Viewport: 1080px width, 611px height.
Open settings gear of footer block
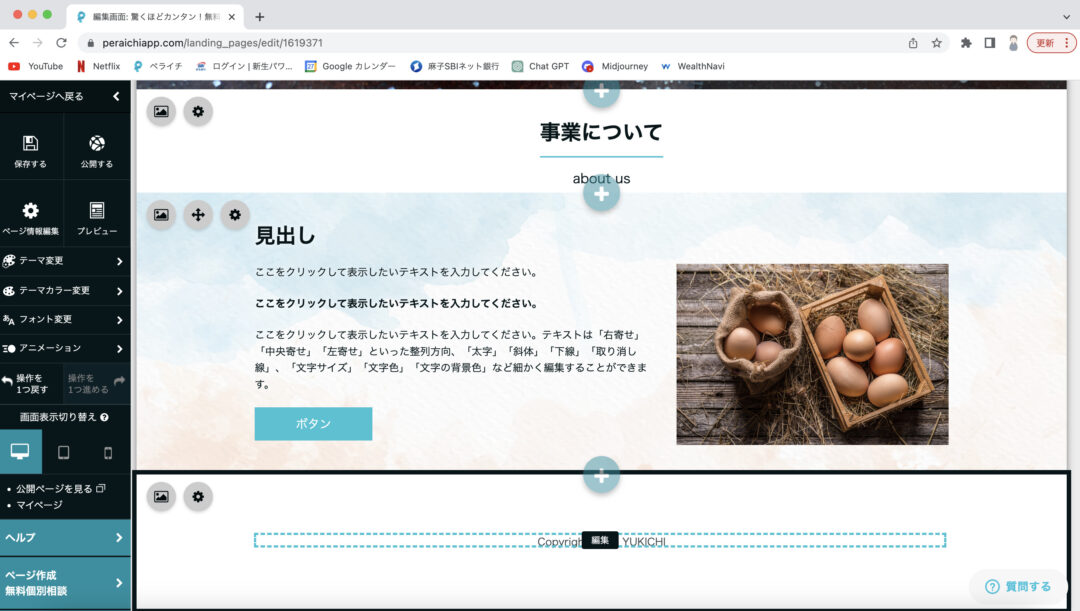pos(198,496)
